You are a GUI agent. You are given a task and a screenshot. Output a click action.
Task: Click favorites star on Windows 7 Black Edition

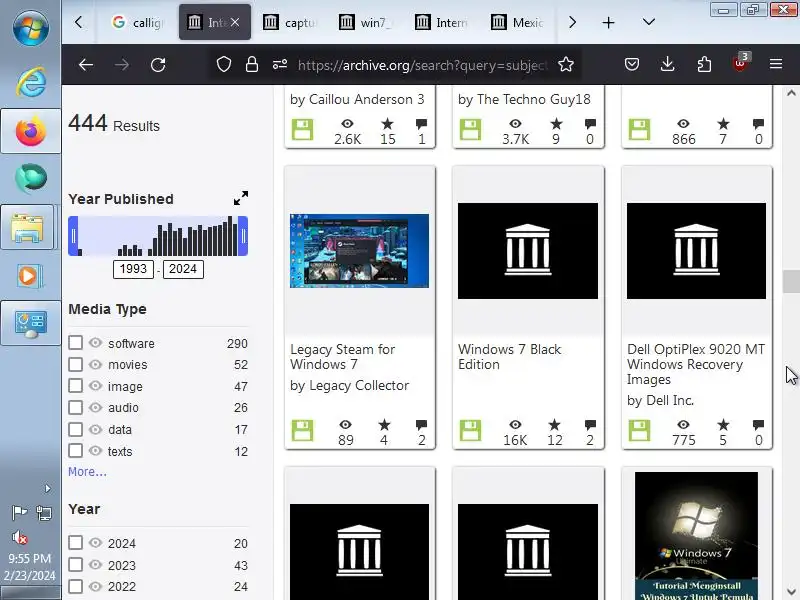(555, 424)
